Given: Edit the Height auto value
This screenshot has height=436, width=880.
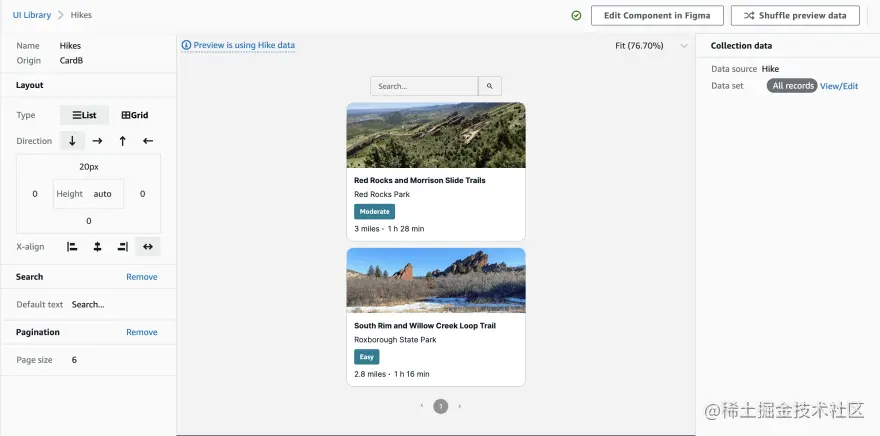Looking at the screenshot, I should [103, 194].
